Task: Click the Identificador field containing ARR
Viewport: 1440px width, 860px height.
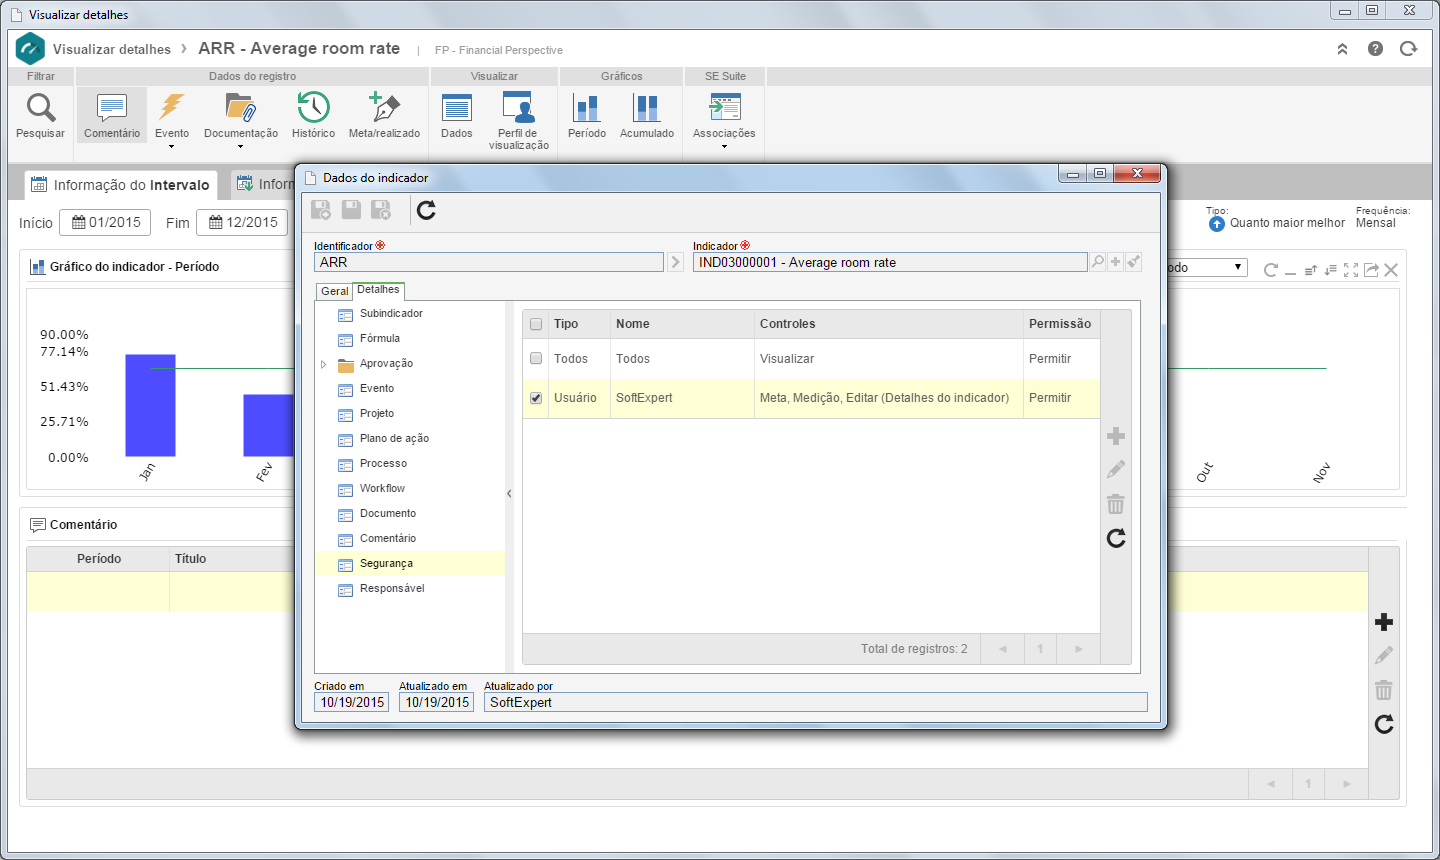Action: [x=489, y=262]
